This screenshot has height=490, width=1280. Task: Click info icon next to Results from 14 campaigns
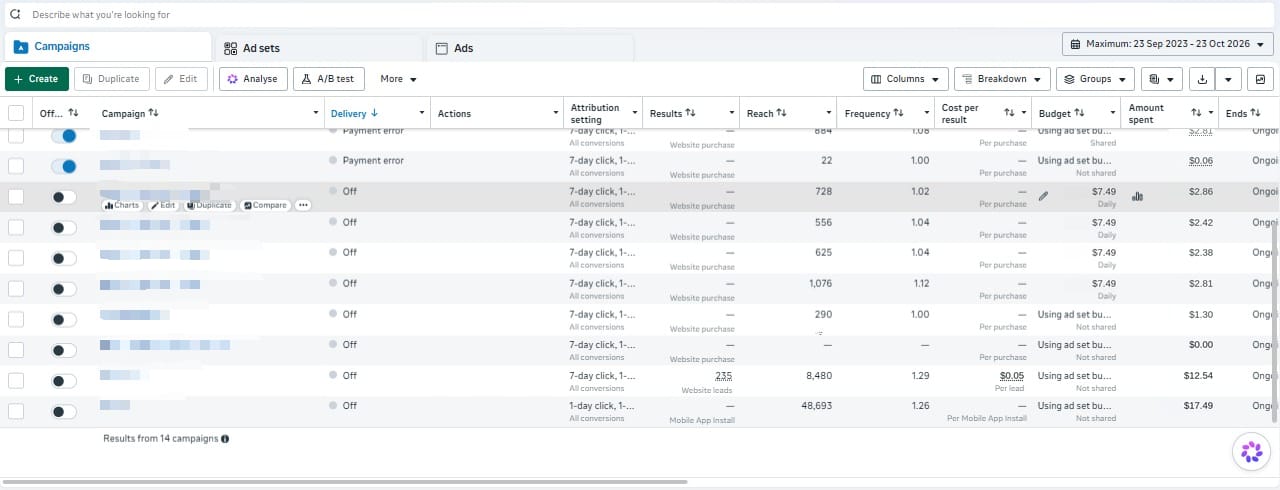click(x=224, y=438)
